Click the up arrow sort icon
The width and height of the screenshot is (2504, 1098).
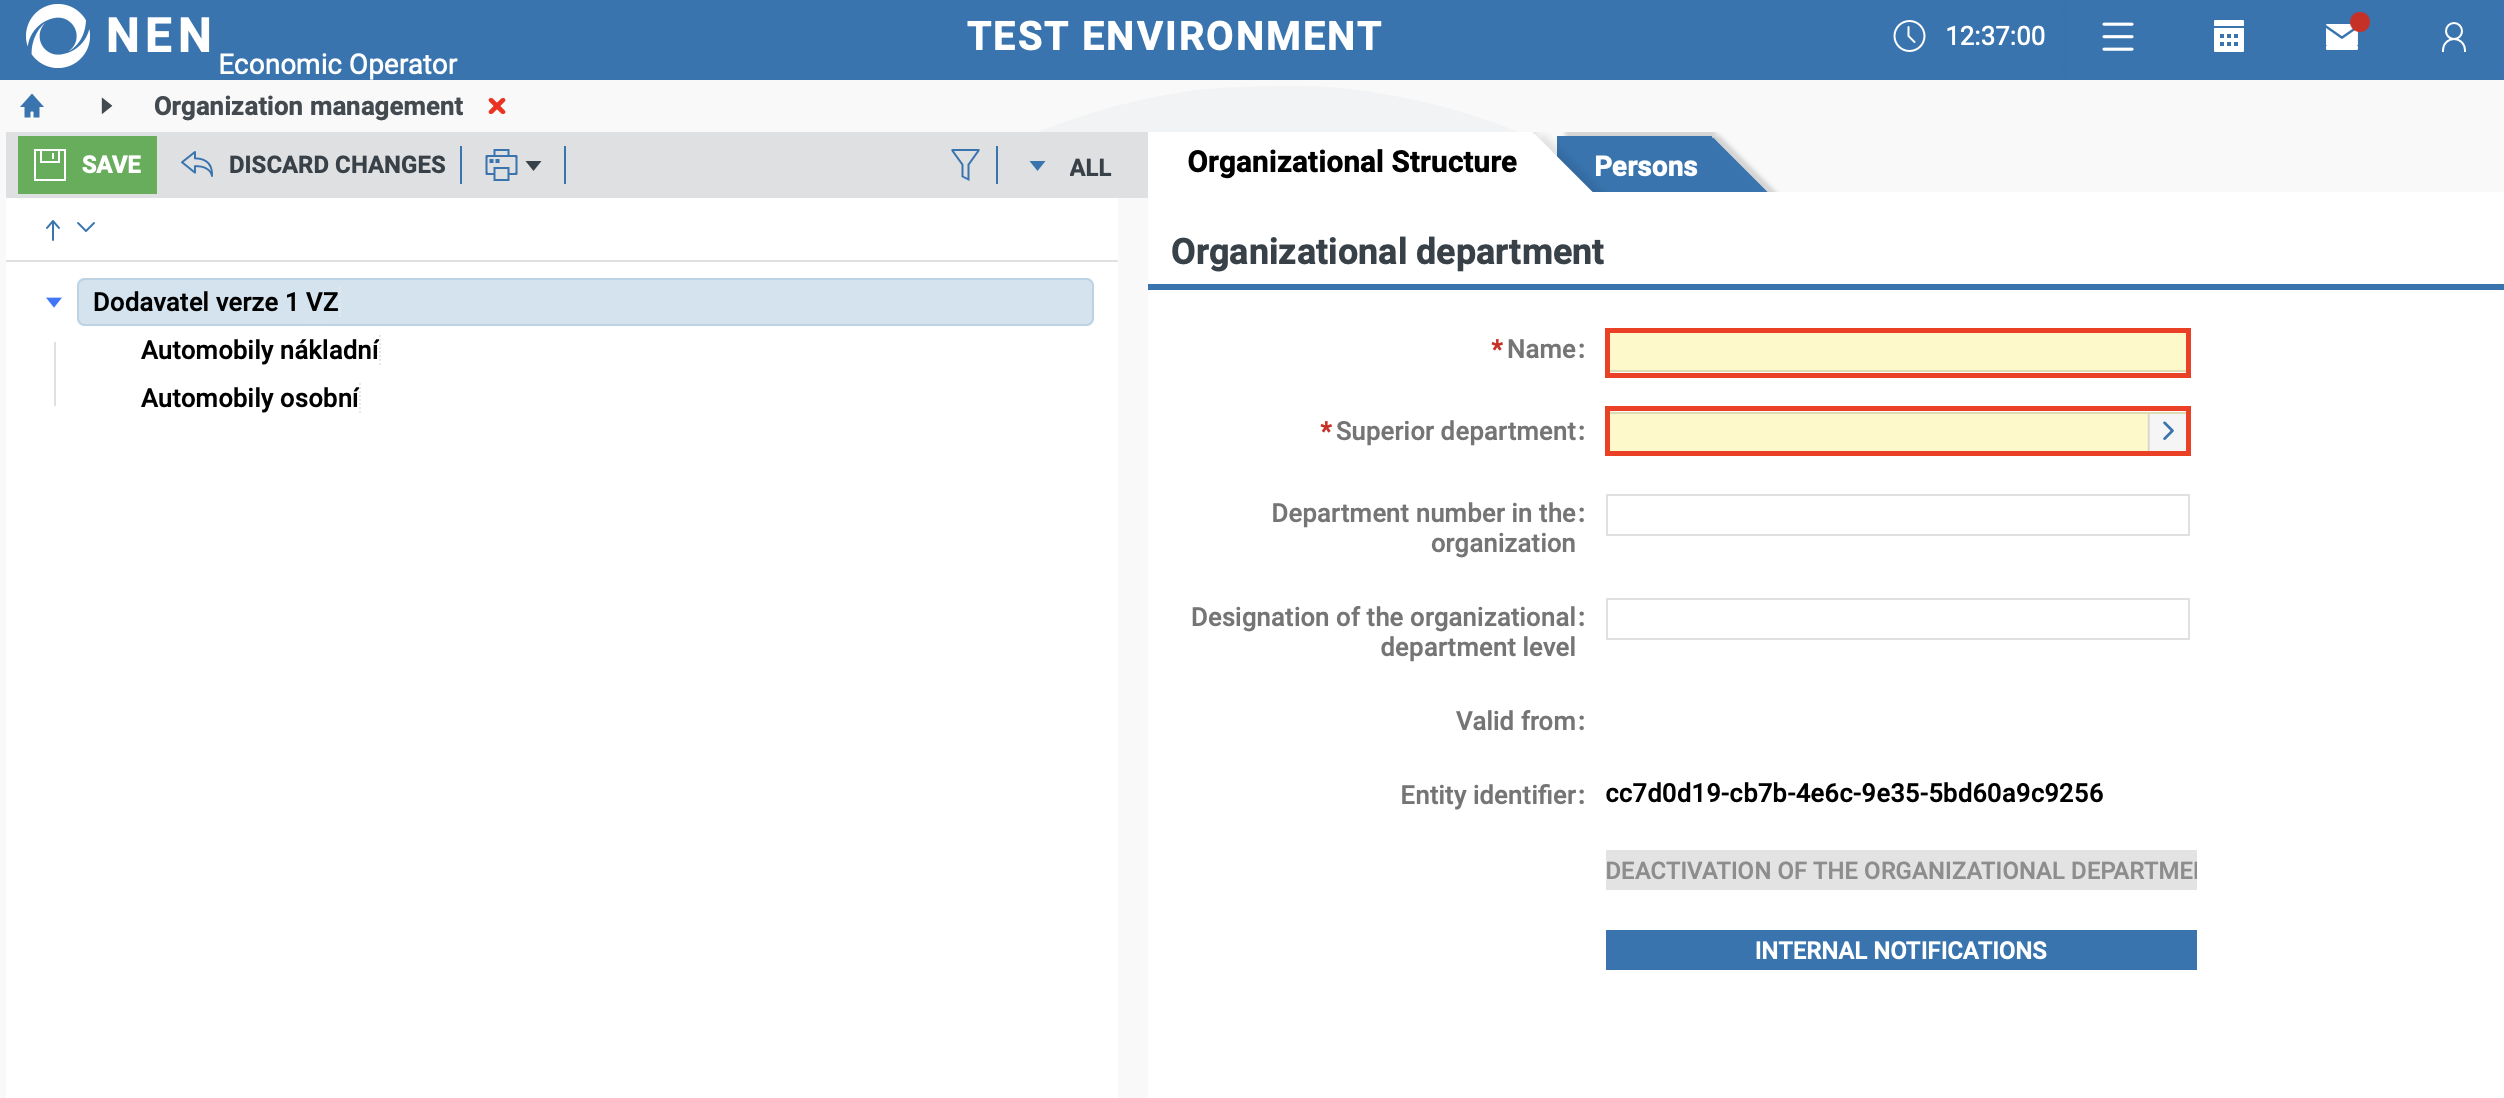click(x=53, y=229)
